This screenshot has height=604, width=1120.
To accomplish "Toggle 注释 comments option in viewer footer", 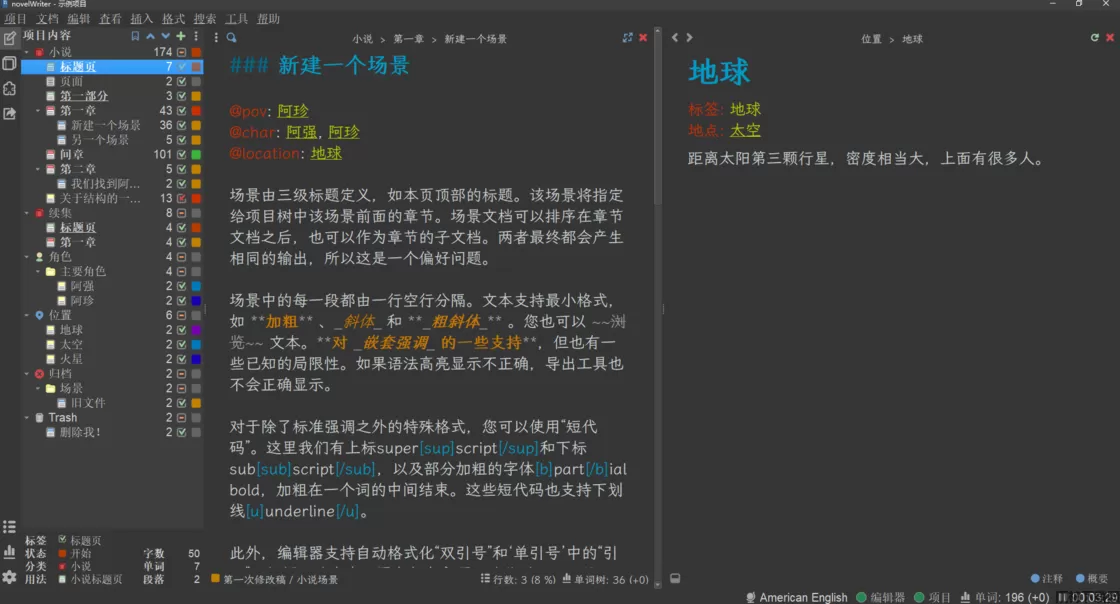I will [1046, 578].
